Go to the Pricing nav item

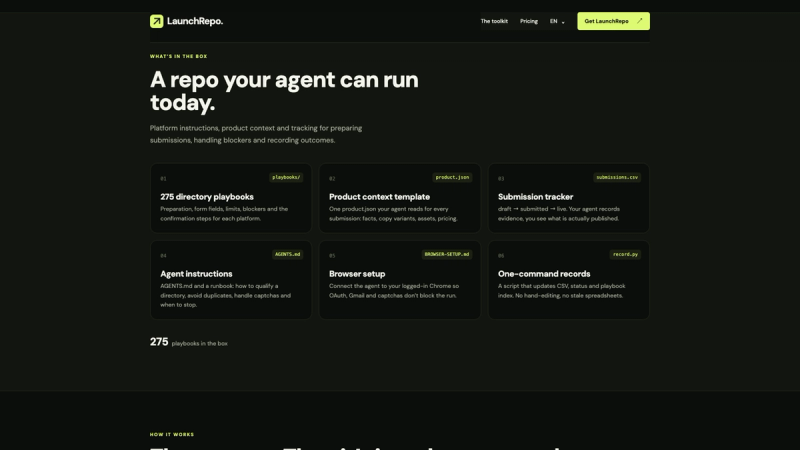click(529, 21)
